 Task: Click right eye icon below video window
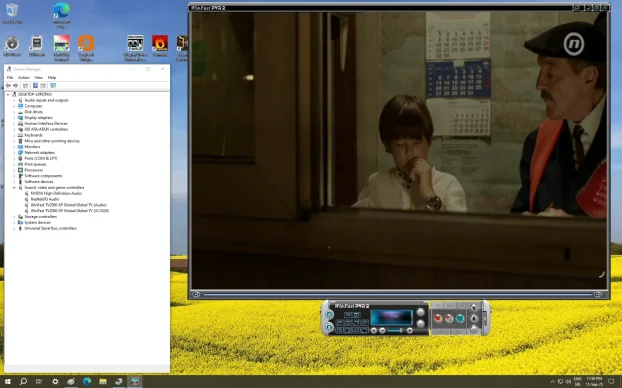click(x=597, y=294)
